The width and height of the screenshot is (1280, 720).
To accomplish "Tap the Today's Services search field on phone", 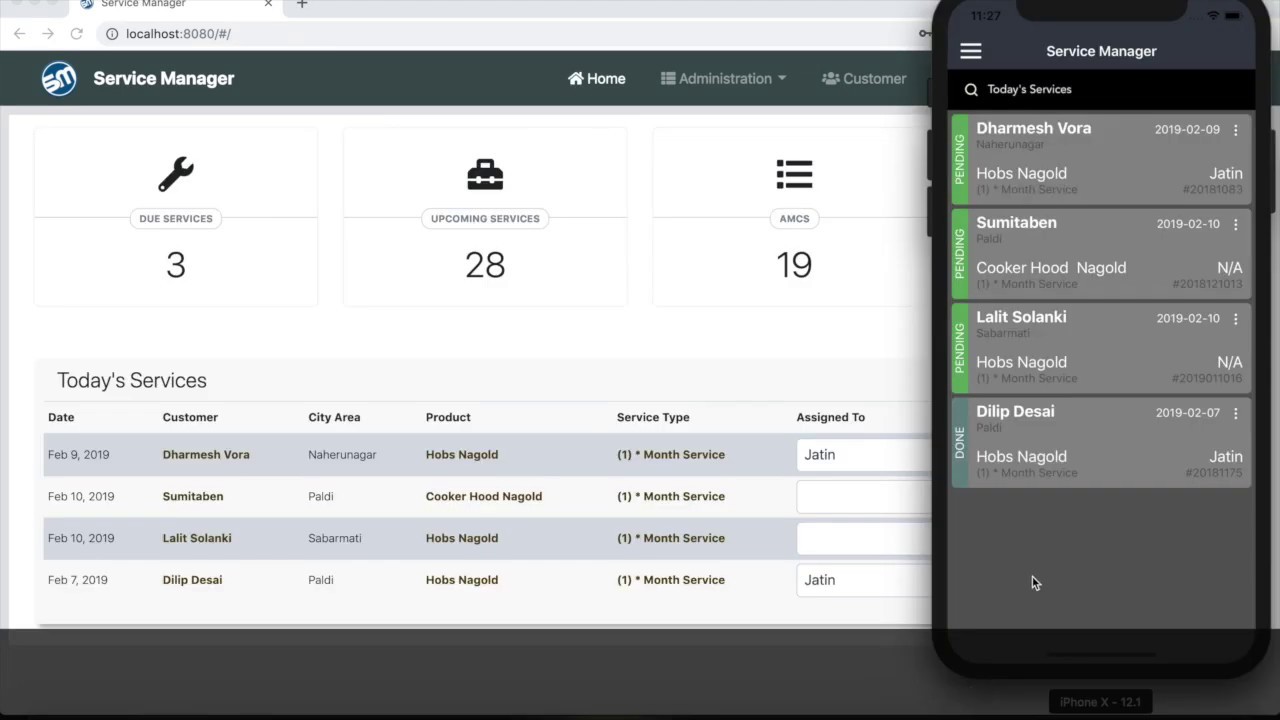I will [1101, 89].
